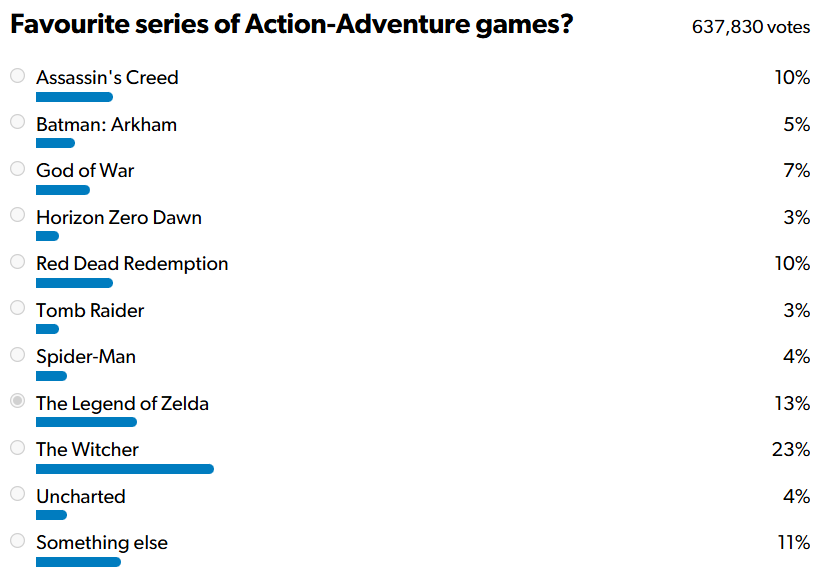The height and width of the screenshot is (581, 825).
Task: Select Red Dead Redemption radio button
Action: tap(17, 262)
